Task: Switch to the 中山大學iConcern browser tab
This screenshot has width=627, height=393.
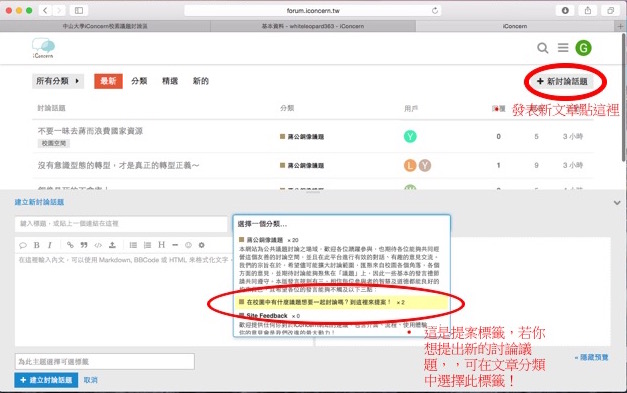Action: tap(105, 26)
